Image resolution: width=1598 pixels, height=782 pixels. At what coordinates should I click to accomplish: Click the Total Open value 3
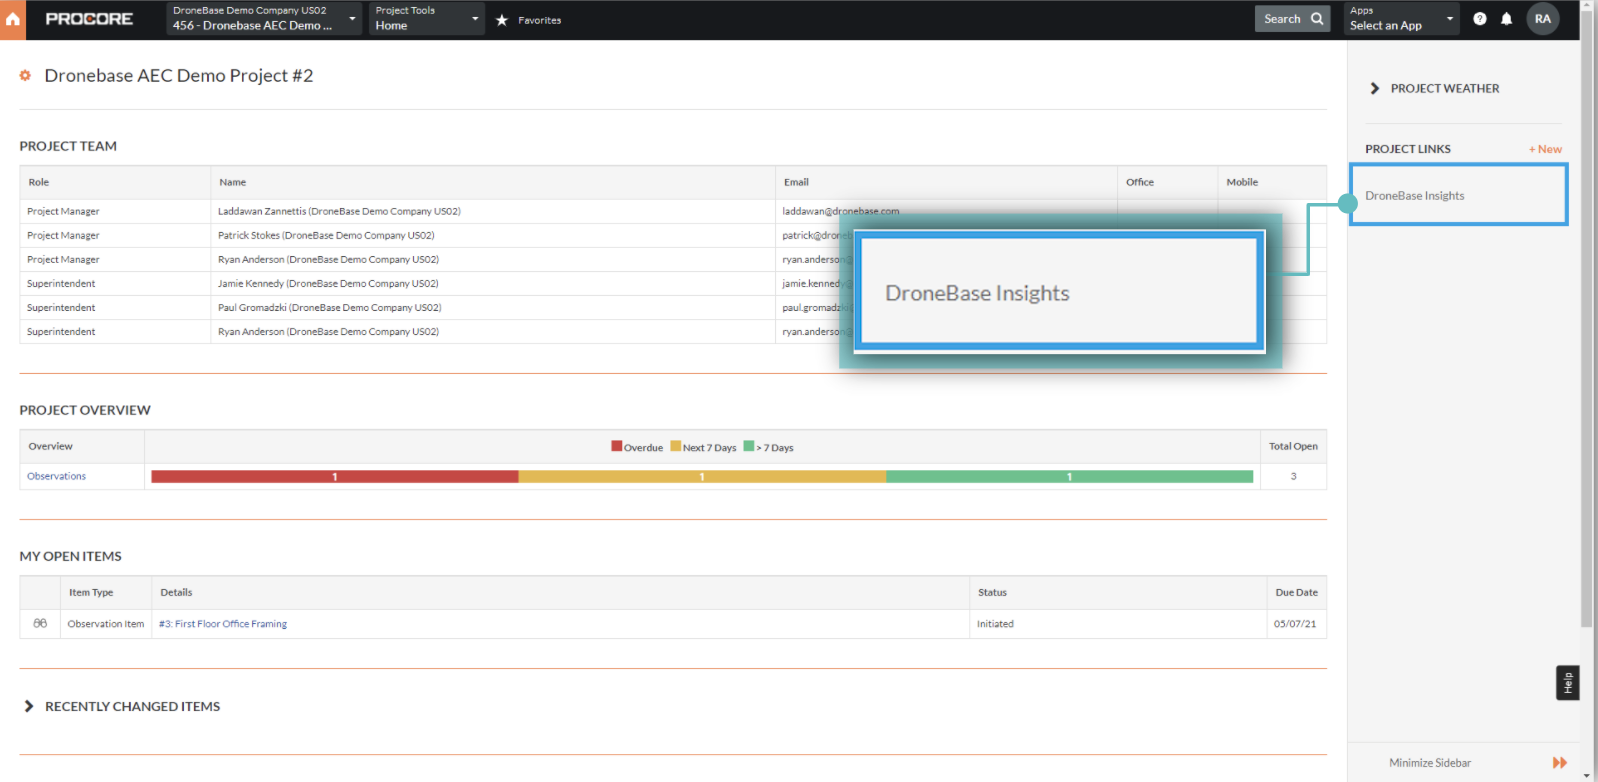point(1293,476)
